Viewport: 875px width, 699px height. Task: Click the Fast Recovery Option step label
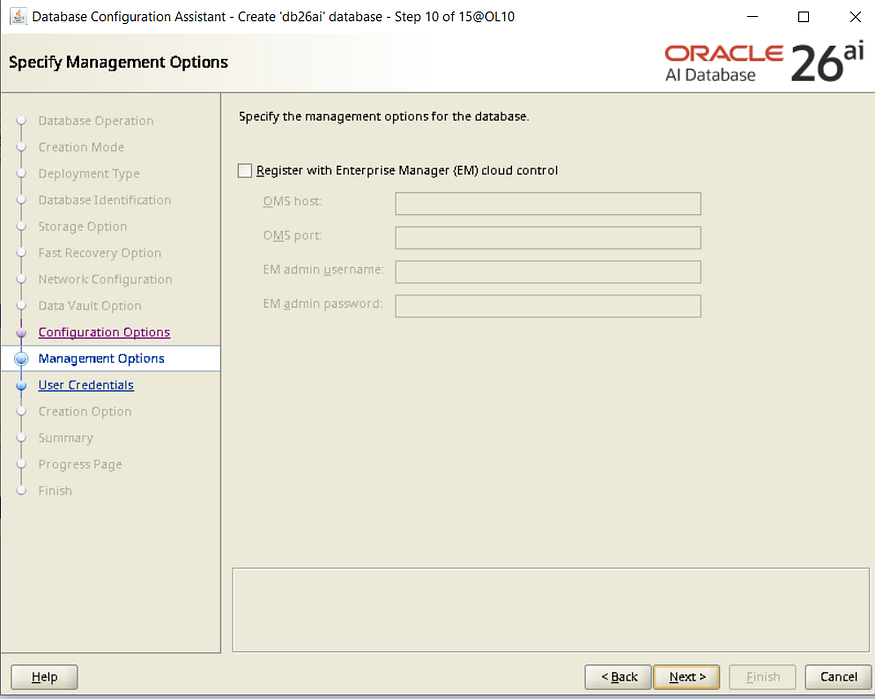click(99, 253)
